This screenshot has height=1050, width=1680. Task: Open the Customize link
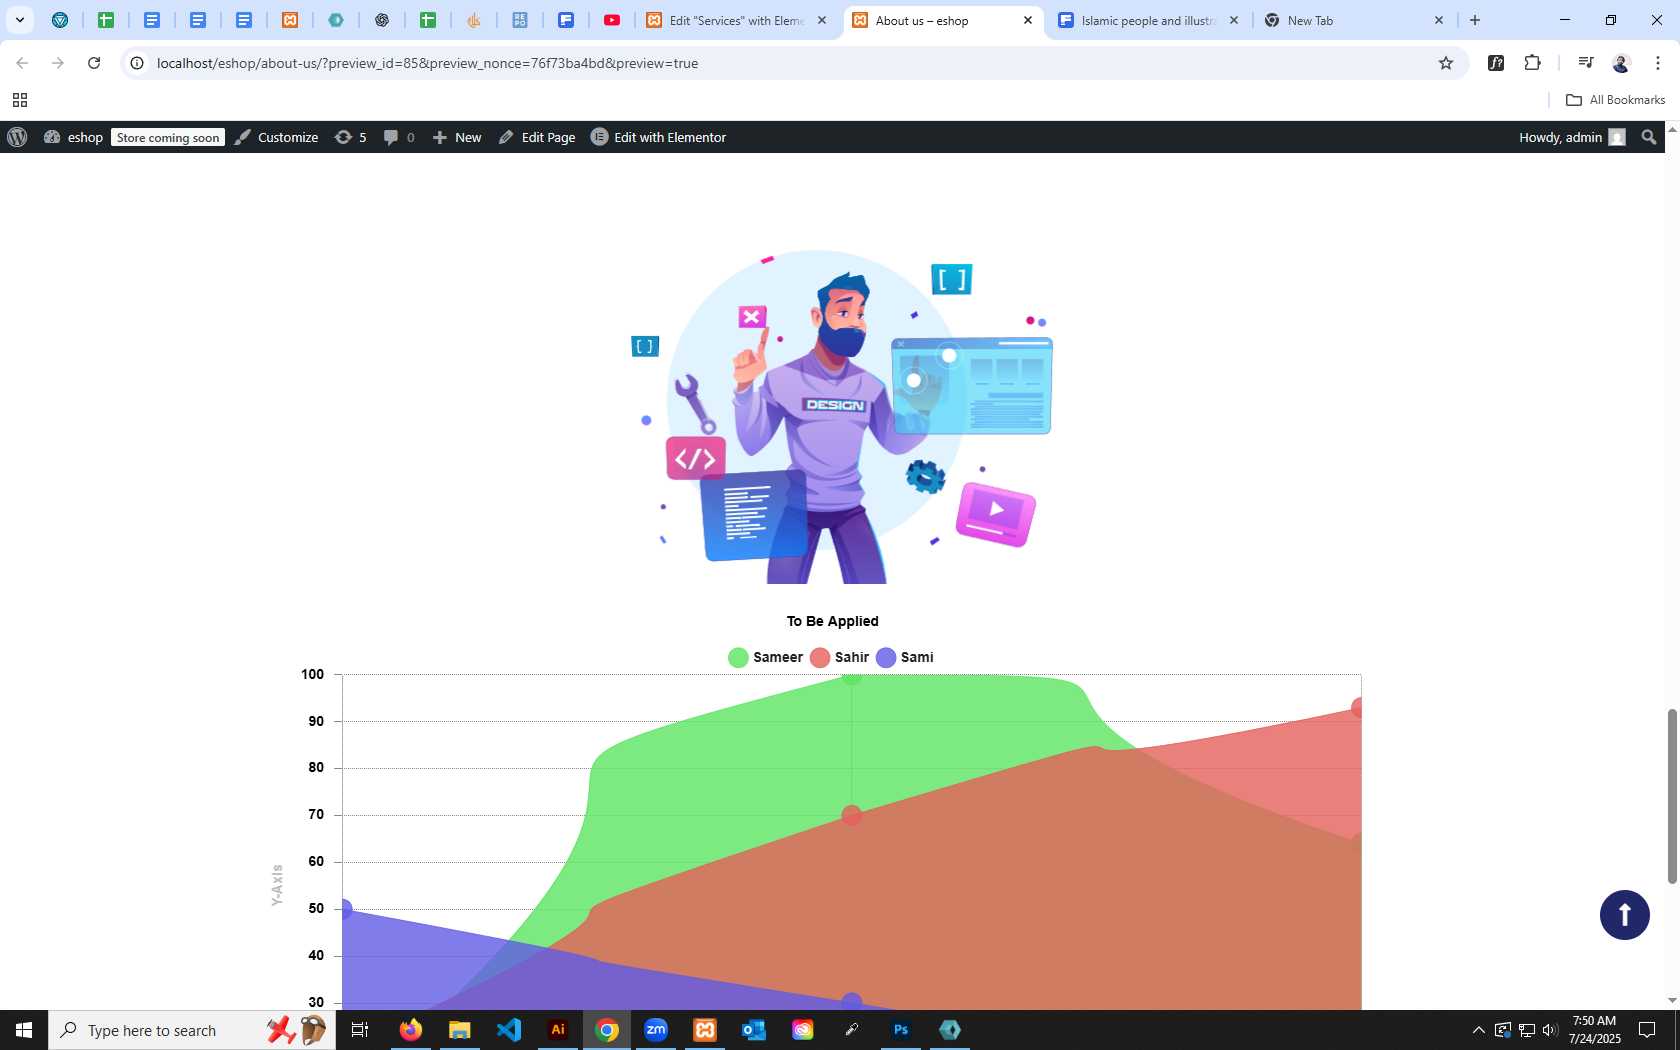tap(277, 137)
